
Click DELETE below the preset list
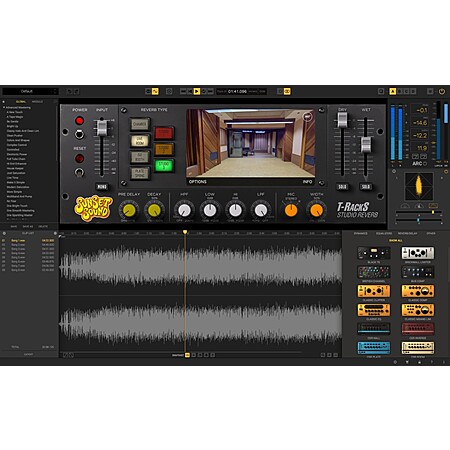click(x=43, y=226)
